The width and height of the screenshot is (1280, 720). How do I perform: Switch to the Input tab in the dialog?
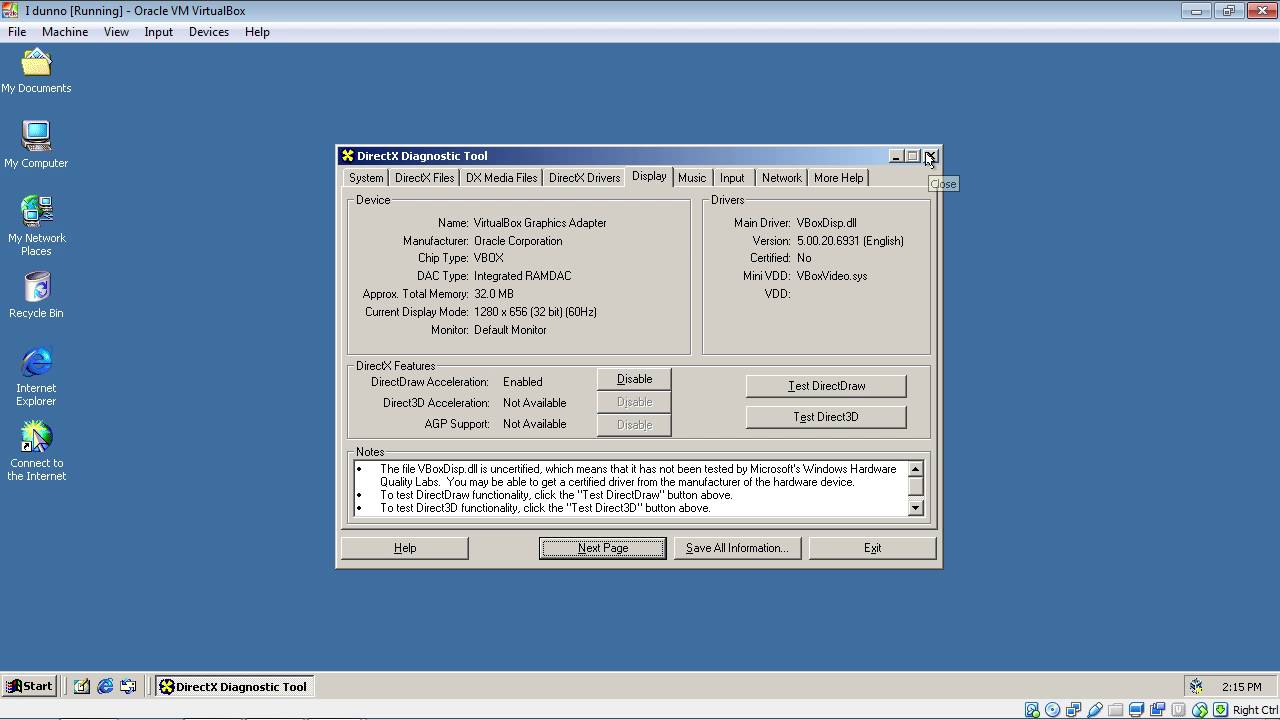tap(732, 178)
